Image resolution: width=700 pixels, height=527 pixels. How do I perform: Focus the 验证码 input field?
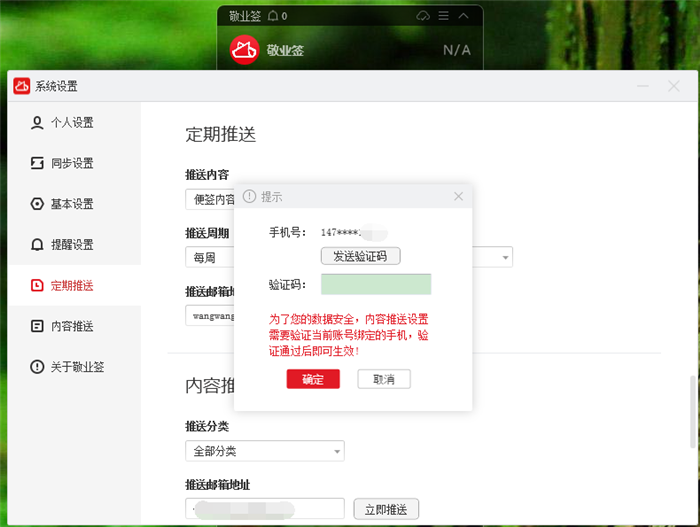tap(376, 284)
